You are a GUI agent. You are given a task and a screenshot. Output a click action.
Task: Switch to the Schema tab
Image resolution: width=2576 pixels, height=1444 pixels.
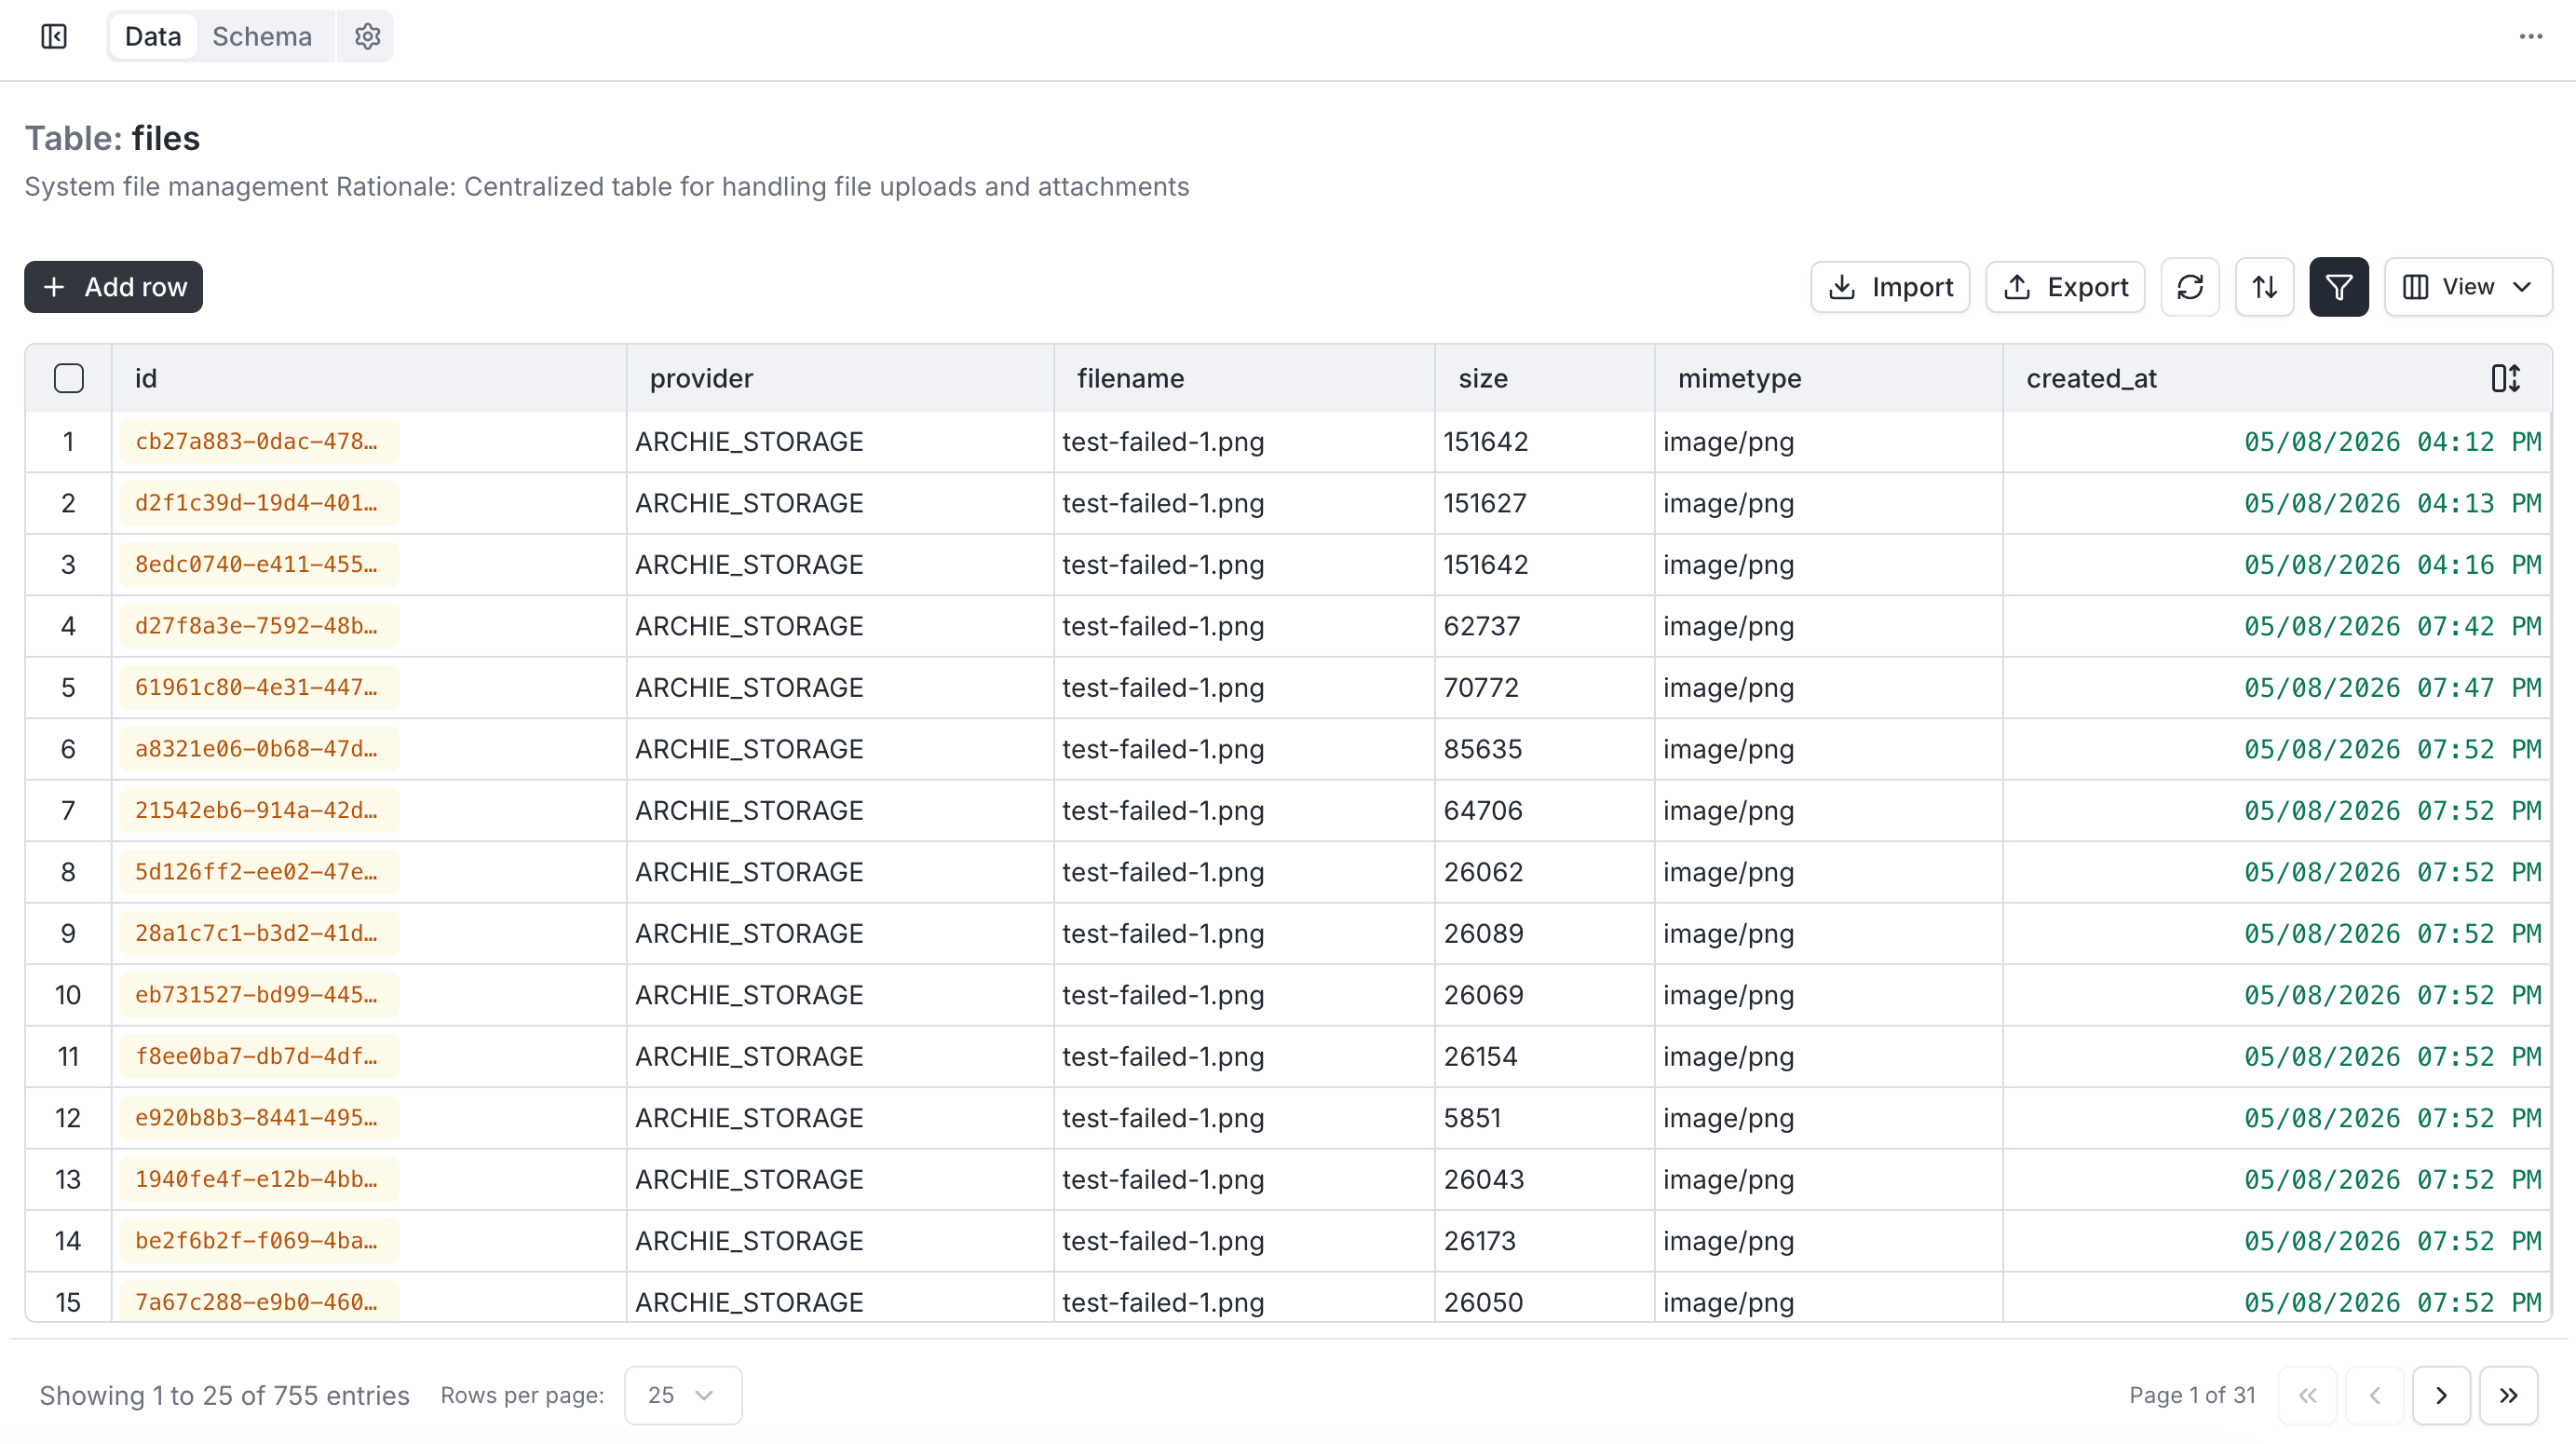[262, 37]
